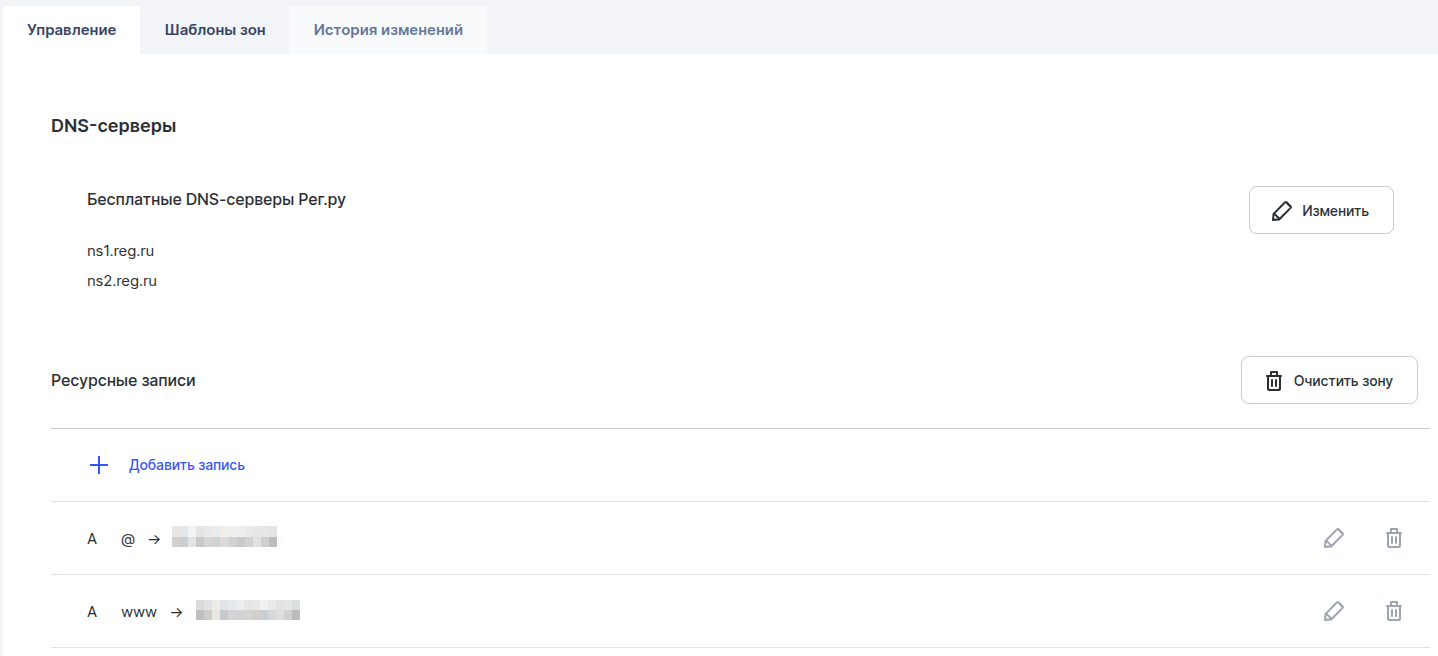Remove the www A record via trash icon
Viewport: 1438px width, 656px height.
tap(1393, 611)
